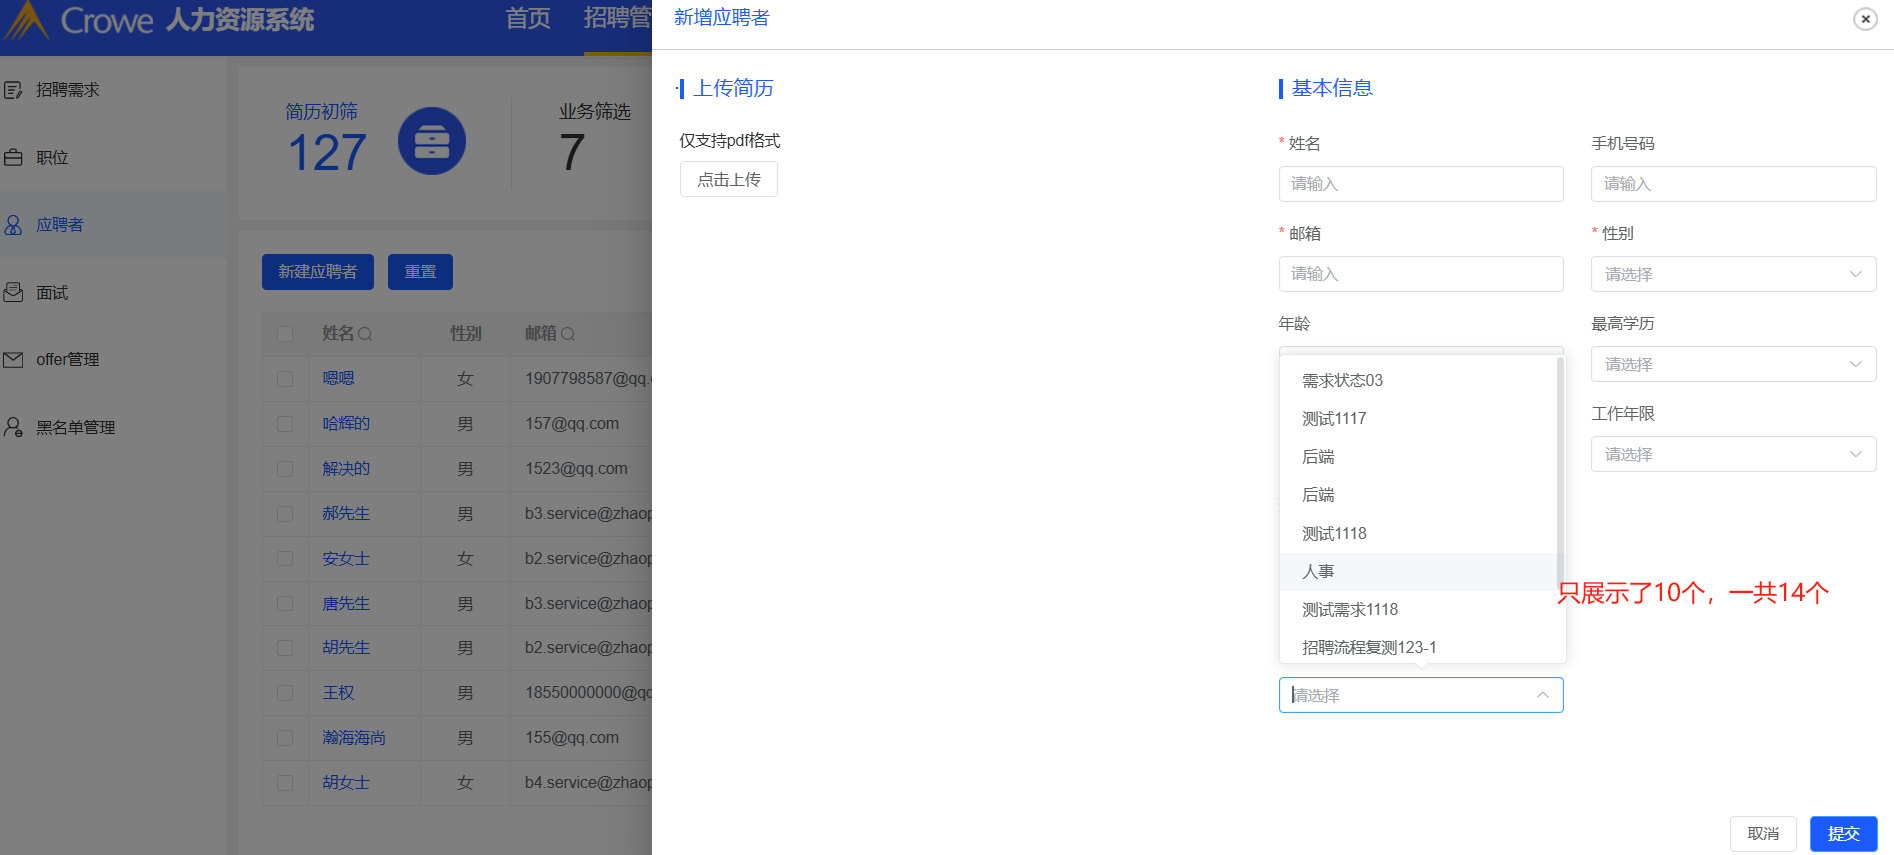Open the 性别 dropdown
The width and height of the screenshot is (1894, 855).
pyautogui.click(x=1733, y=274)
